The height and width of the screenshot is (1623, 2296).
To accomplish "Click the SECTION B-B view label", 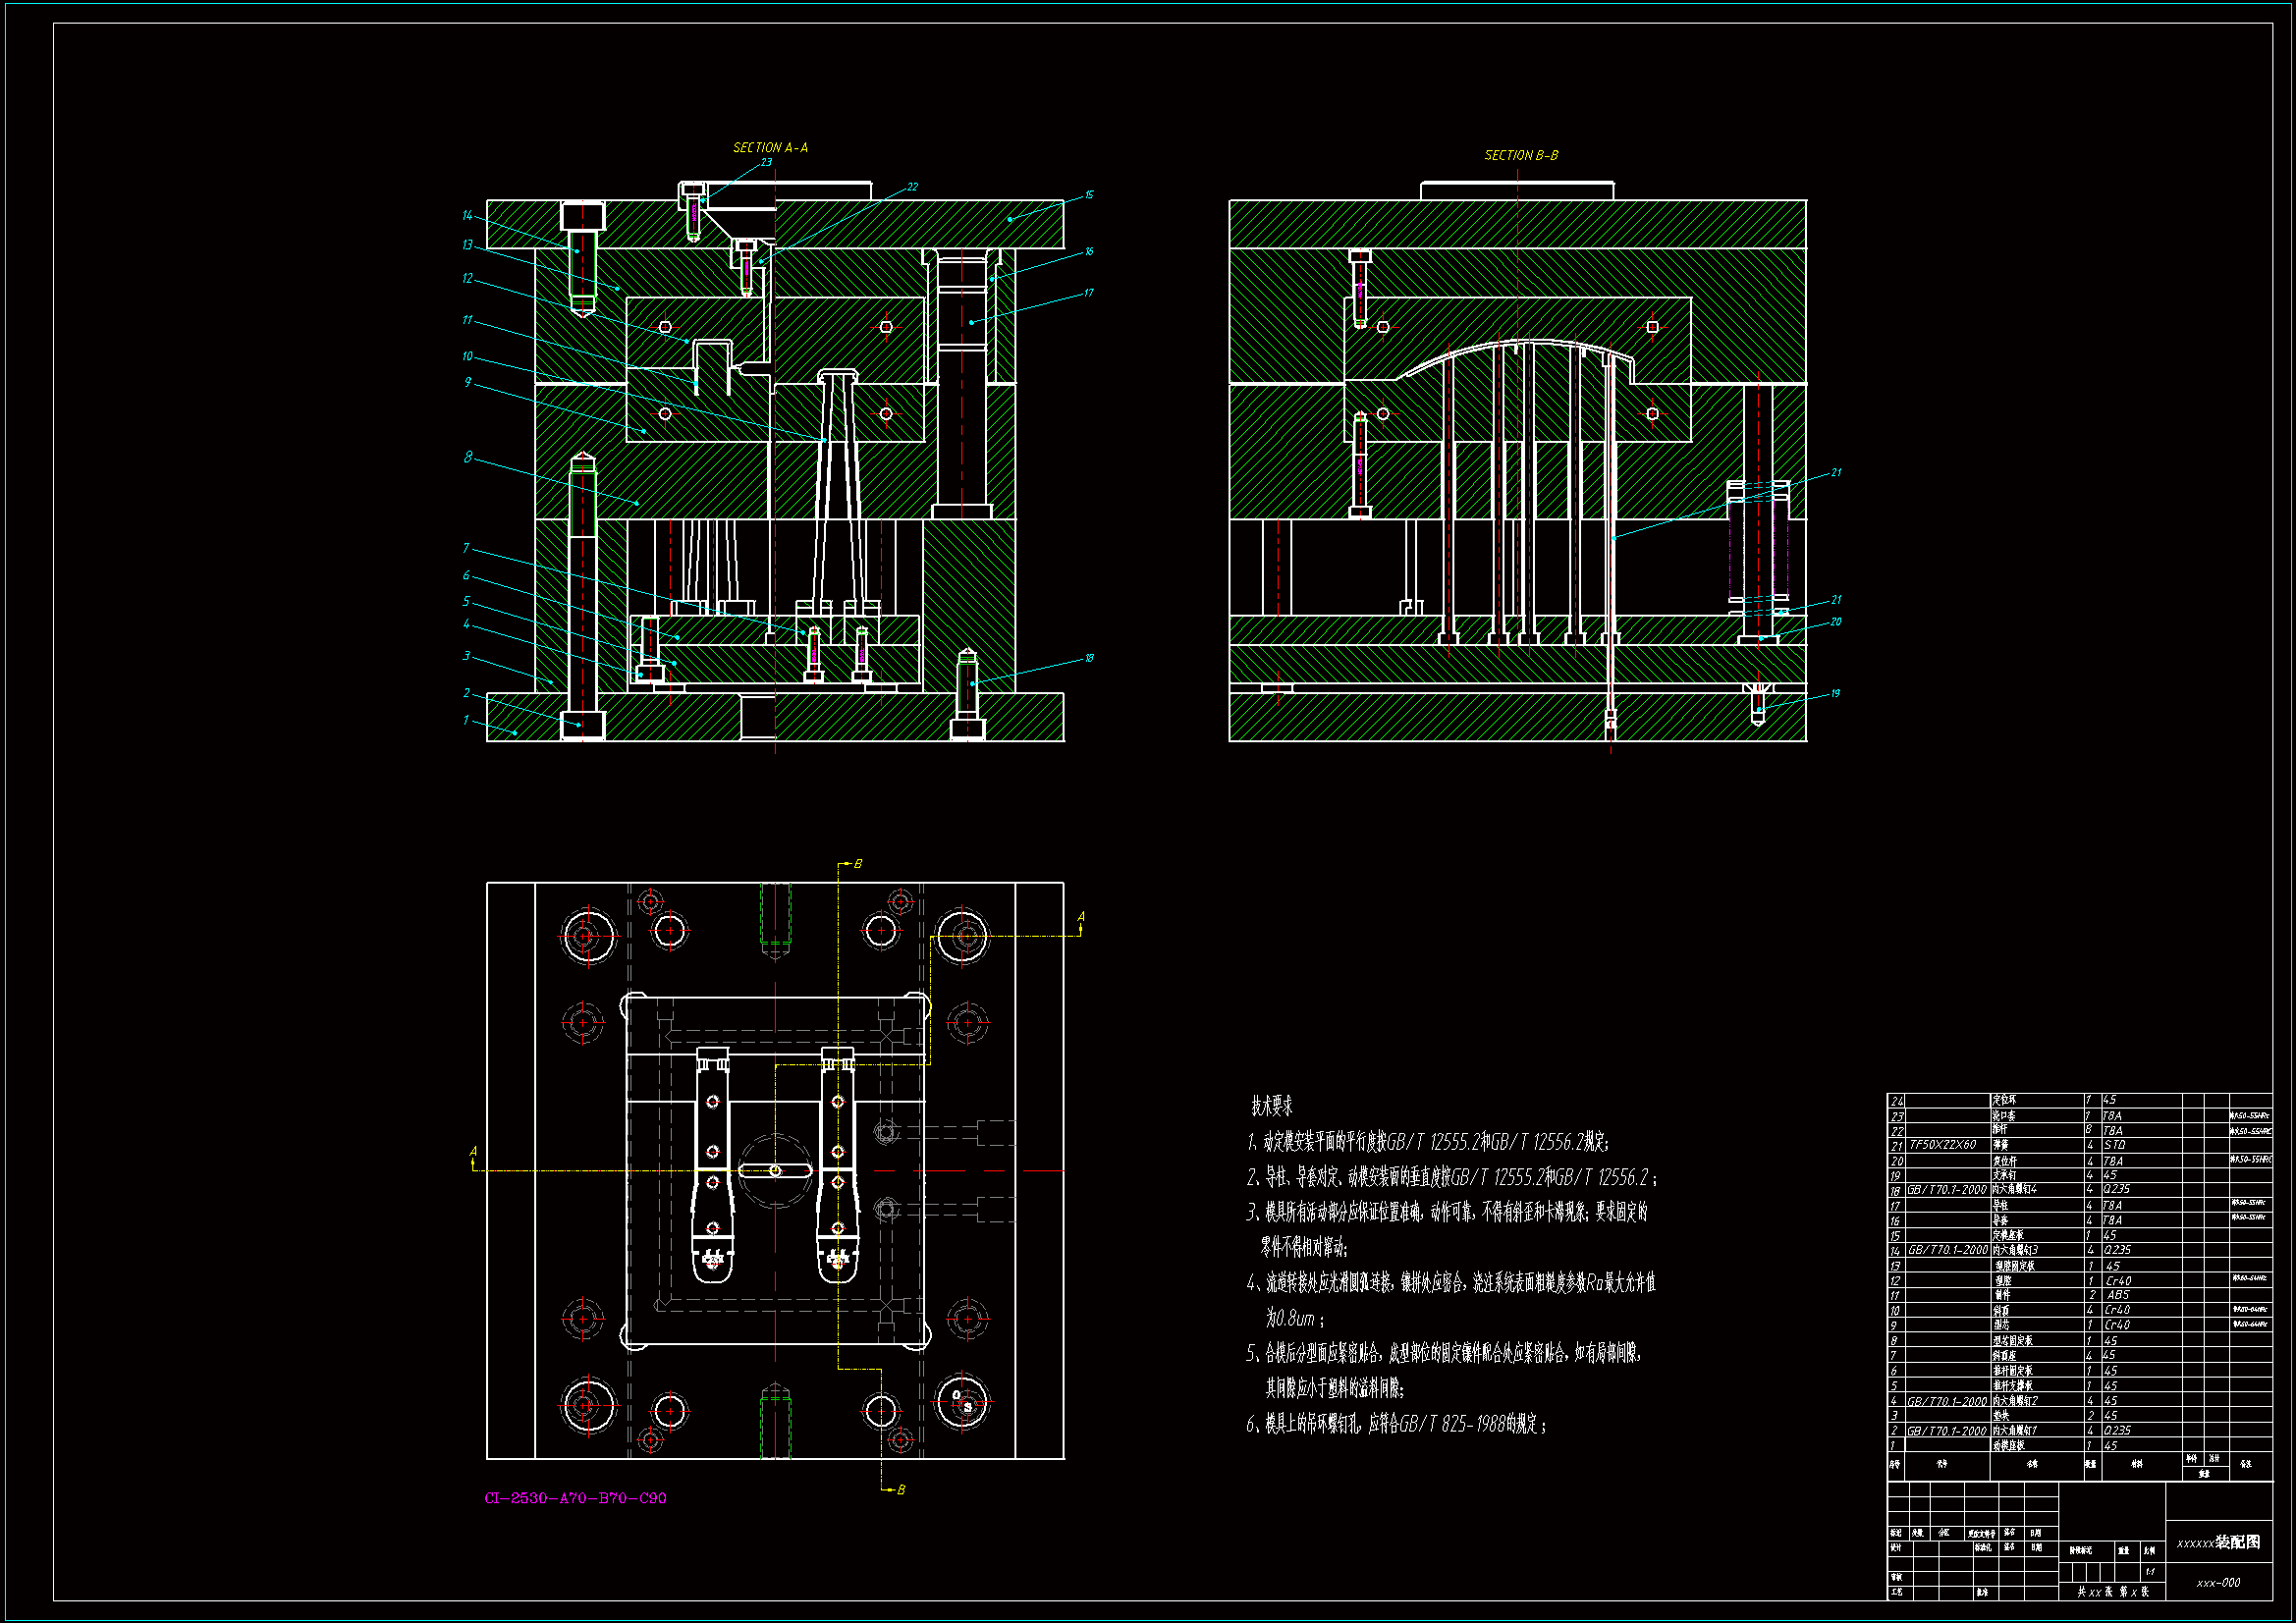I will [x=1521, y=156].
